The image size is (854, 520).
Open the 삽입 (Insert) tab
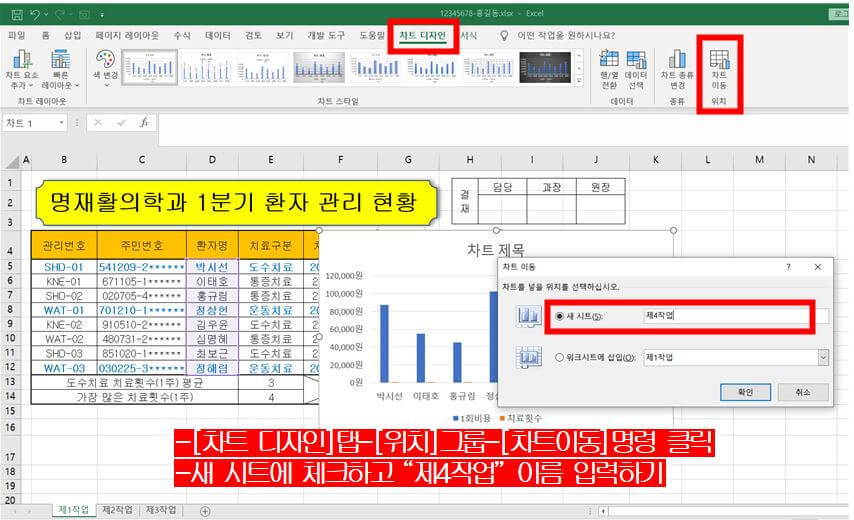pos(72,36)
